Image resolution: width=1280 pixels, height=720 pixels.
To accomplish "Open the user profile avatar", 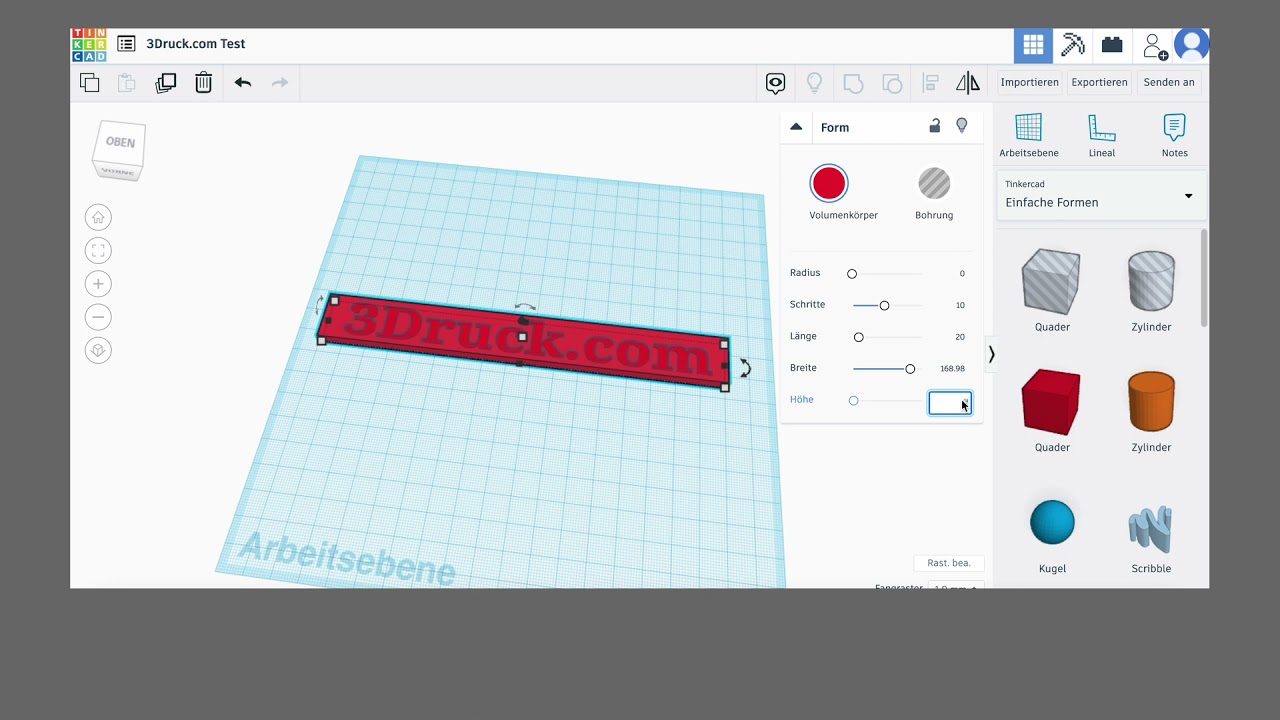I will click(1192, 45).
